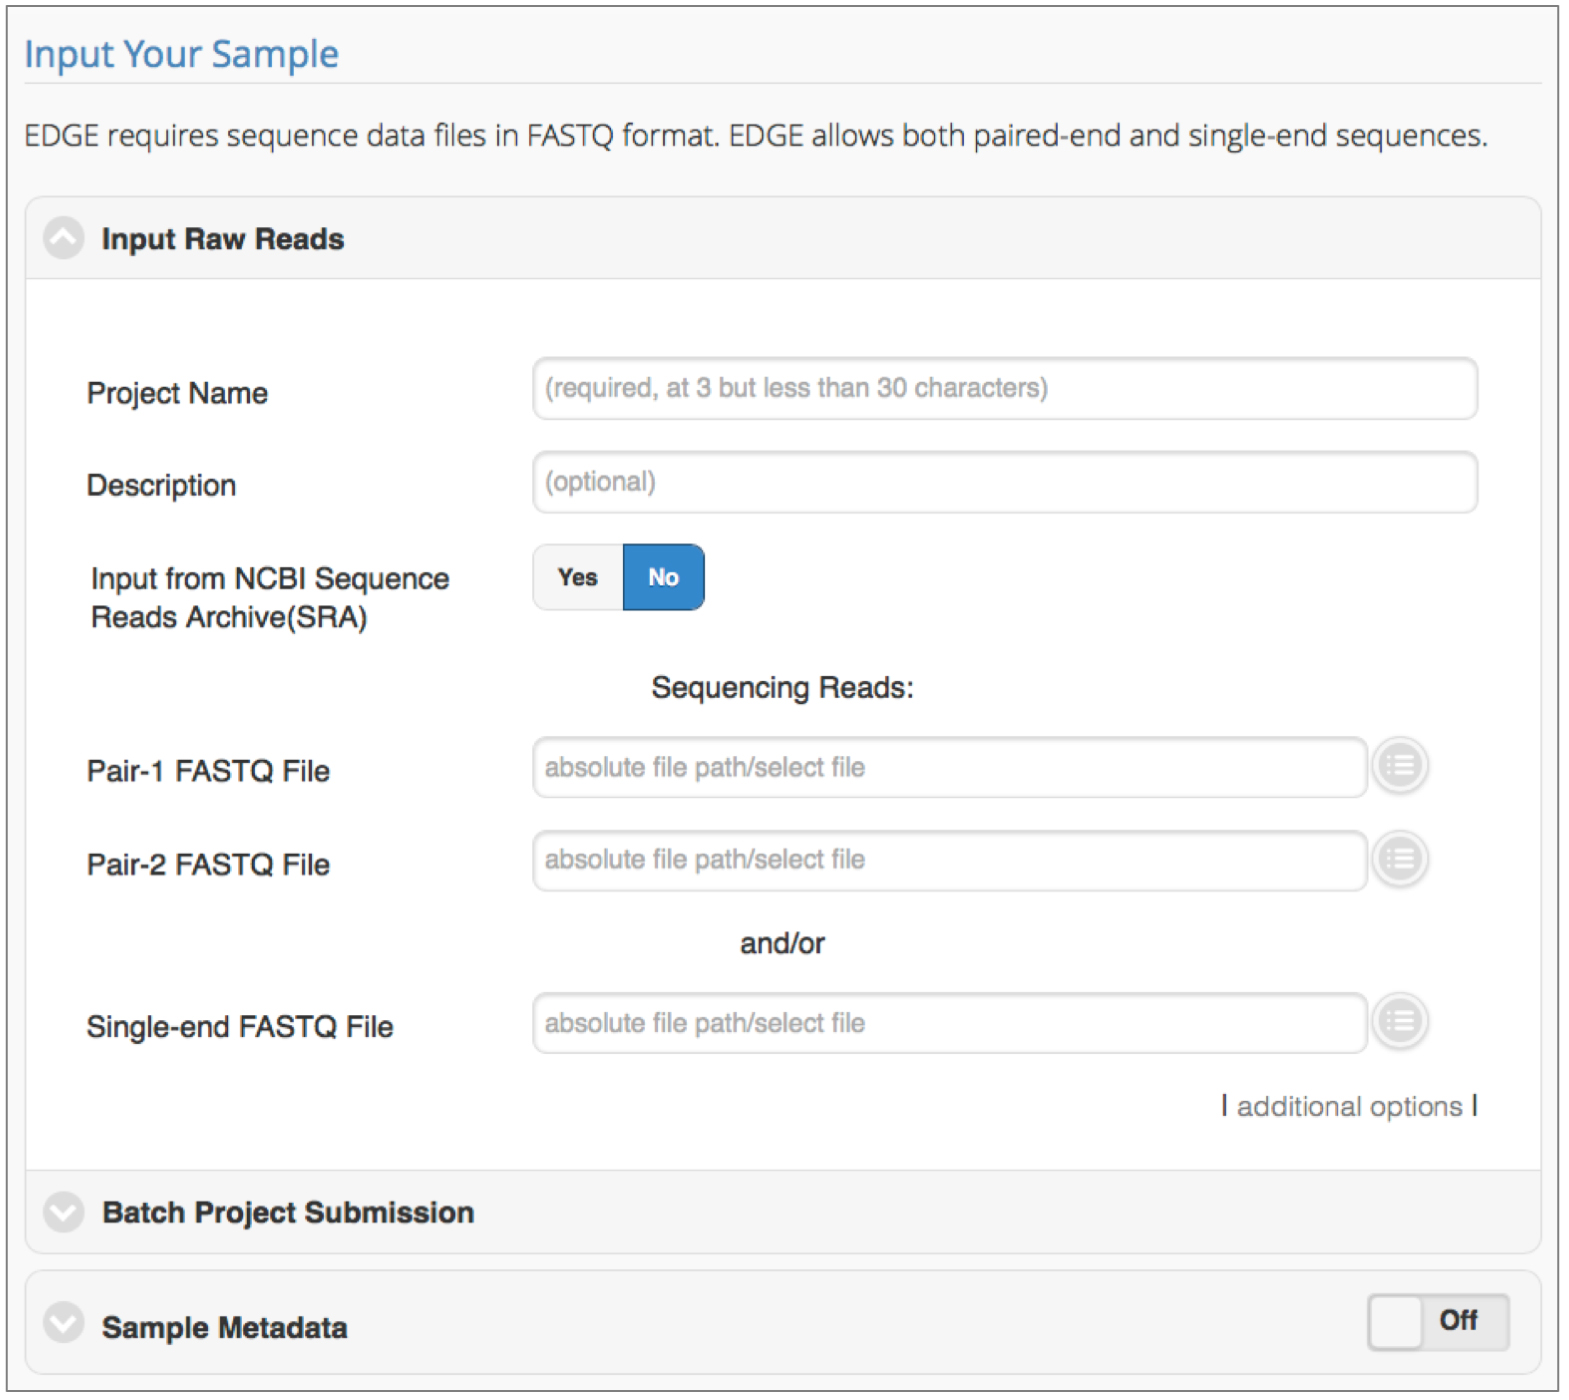
Task: Click the Description label
Action: tap(162, 485)
